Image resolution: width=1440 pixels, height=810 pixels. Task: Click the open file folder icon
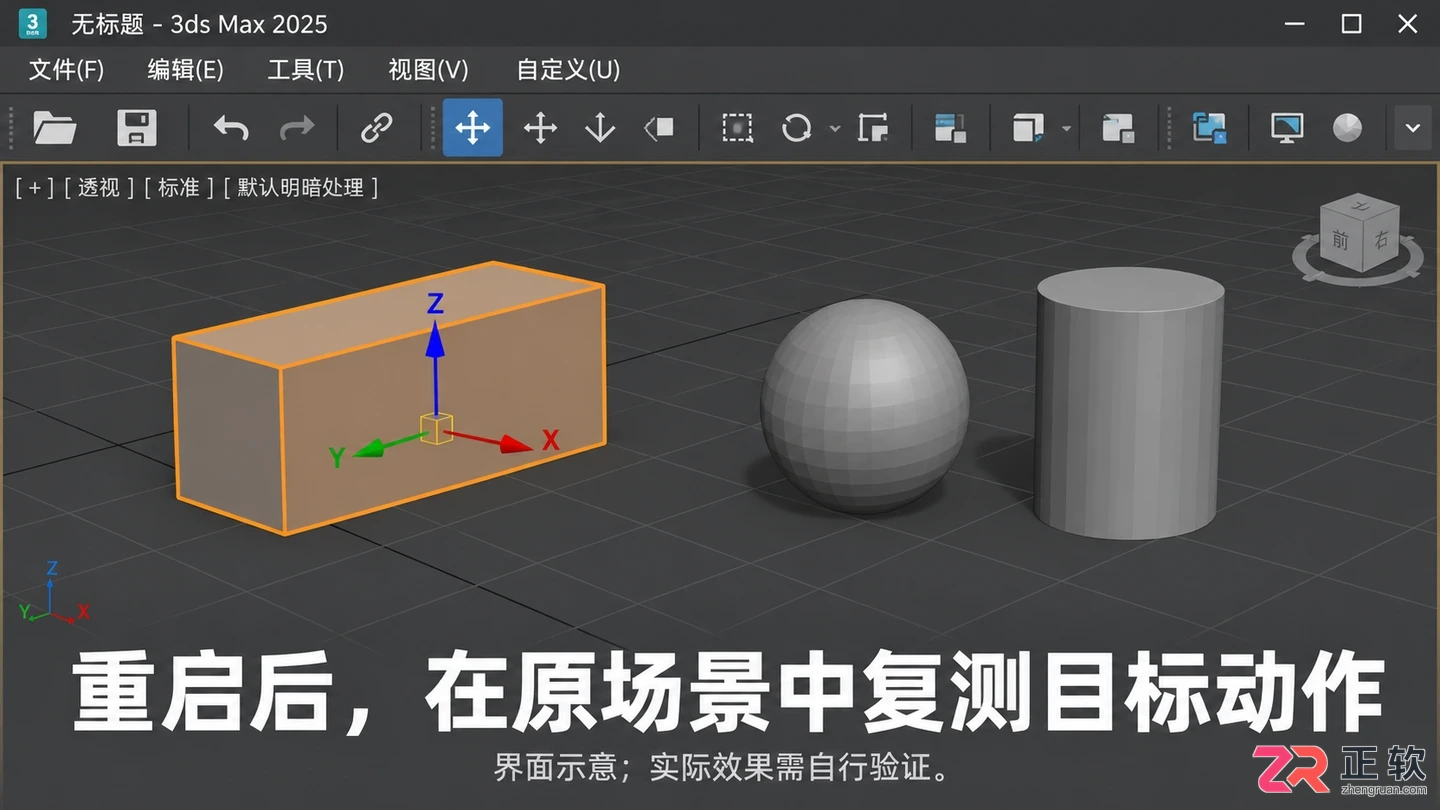click(55, 128)
